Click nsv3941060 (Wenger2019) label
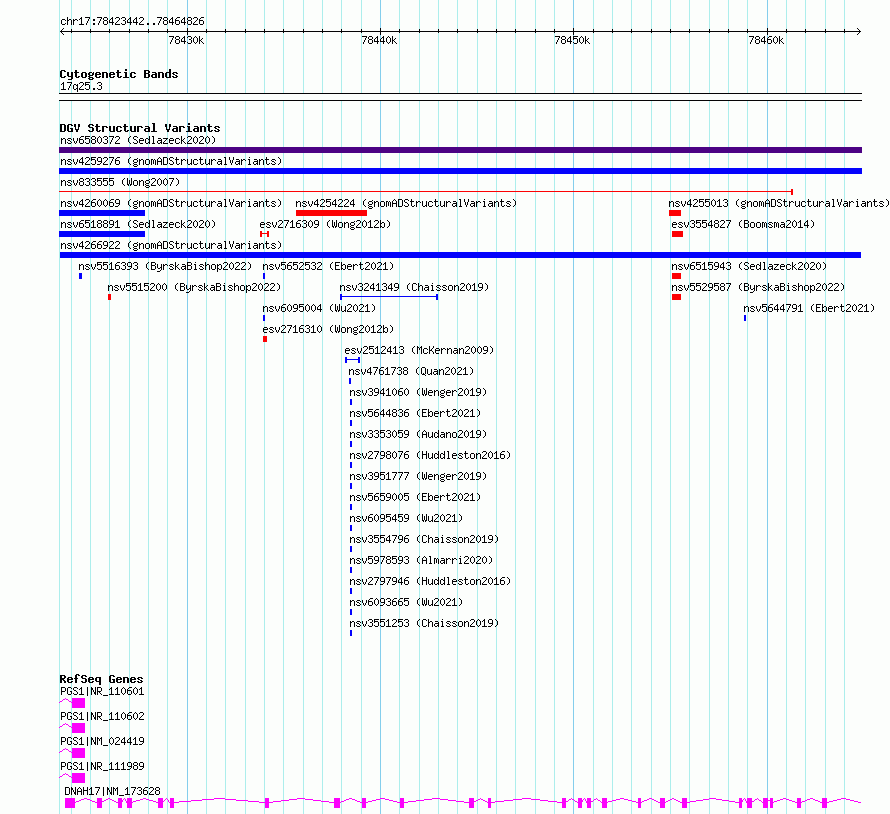 click(418, 392)
